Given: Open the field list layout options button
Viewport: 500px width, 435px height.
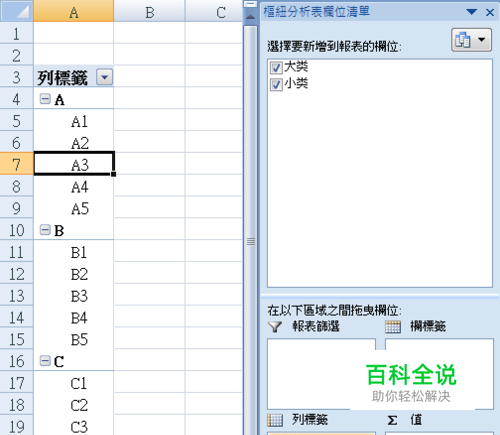Looking at the screenshot, I should [x=471, y=40].
